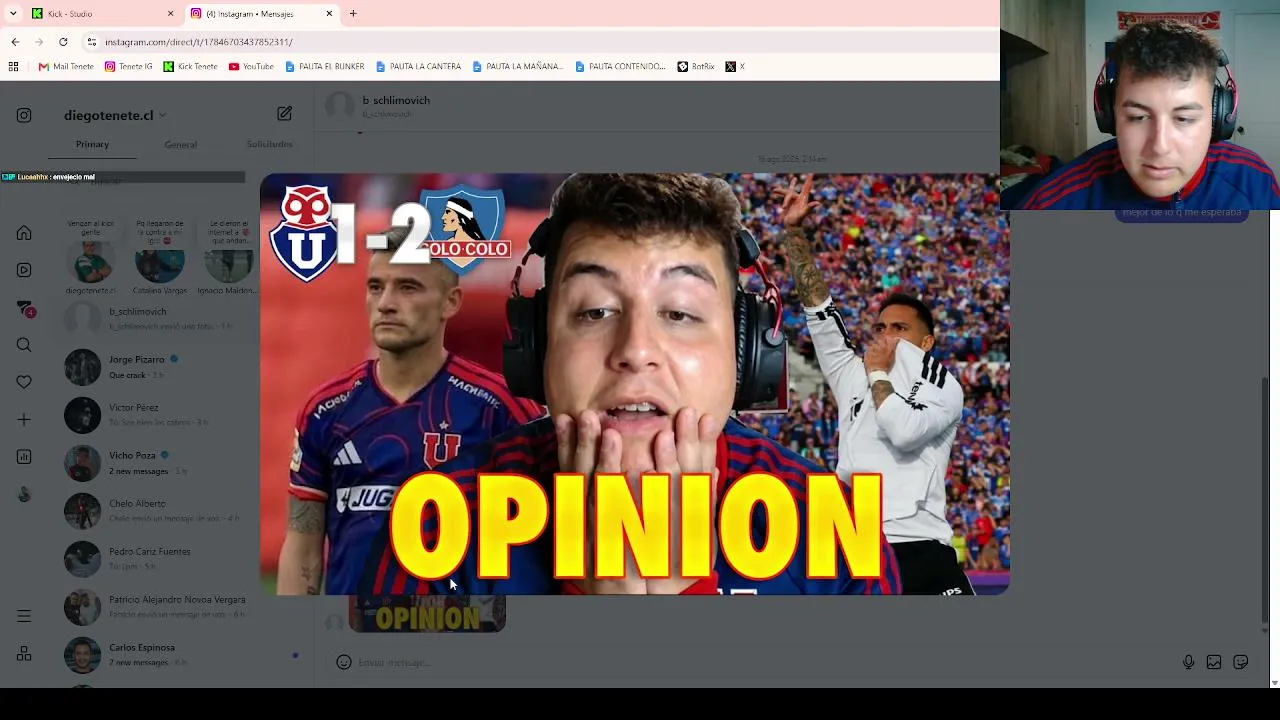Open the browser apps grid in bookmarks bar
The image size is (1280, 720).
13,67
